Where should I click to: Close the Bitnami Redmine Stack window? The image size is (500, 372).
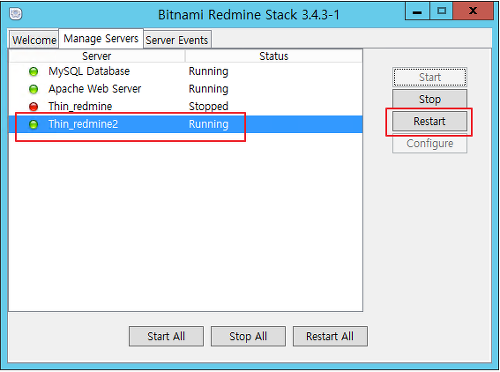(473, 11)
